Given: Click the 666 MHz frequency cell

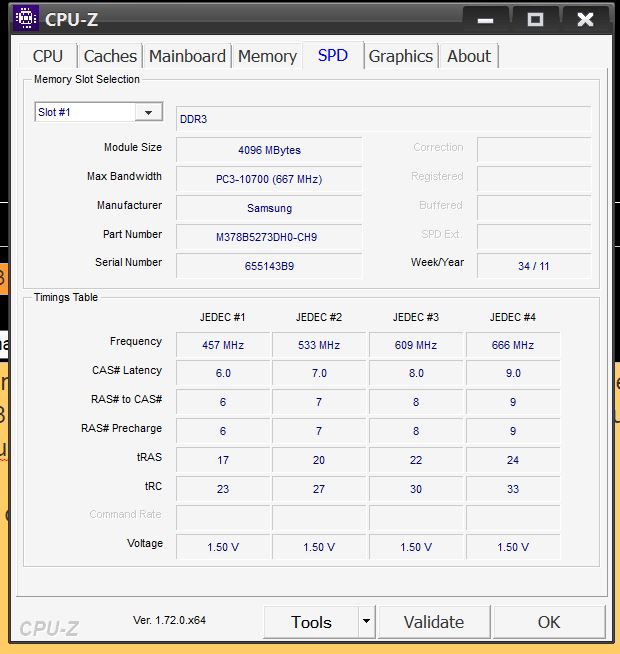Looking at the screenshot, I should tap(513, 345).
